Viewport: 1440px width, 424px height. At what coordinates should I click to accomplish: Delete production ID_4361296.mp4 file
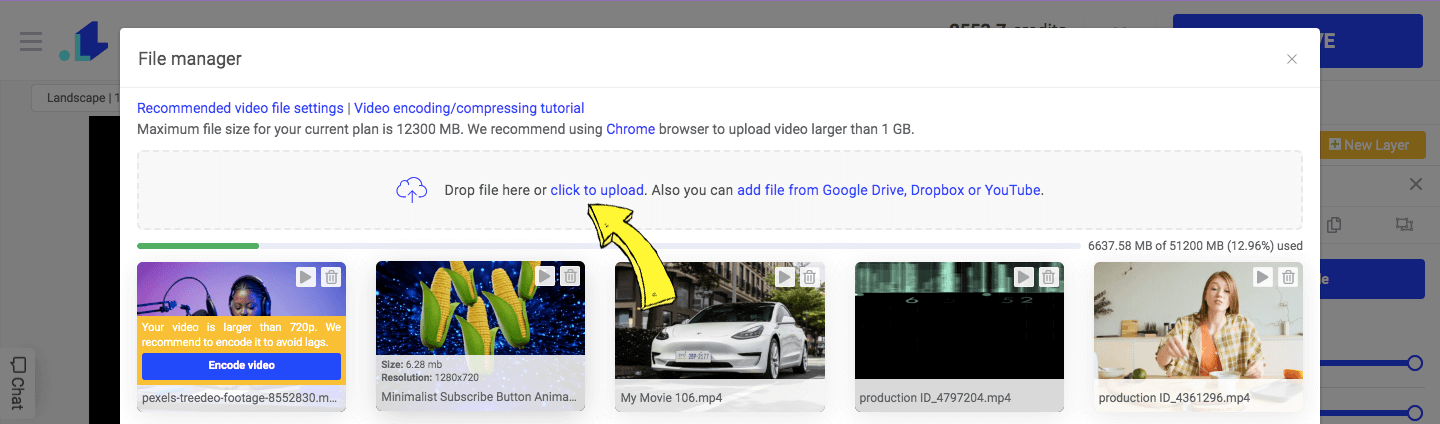click(x=1288, y=276)
